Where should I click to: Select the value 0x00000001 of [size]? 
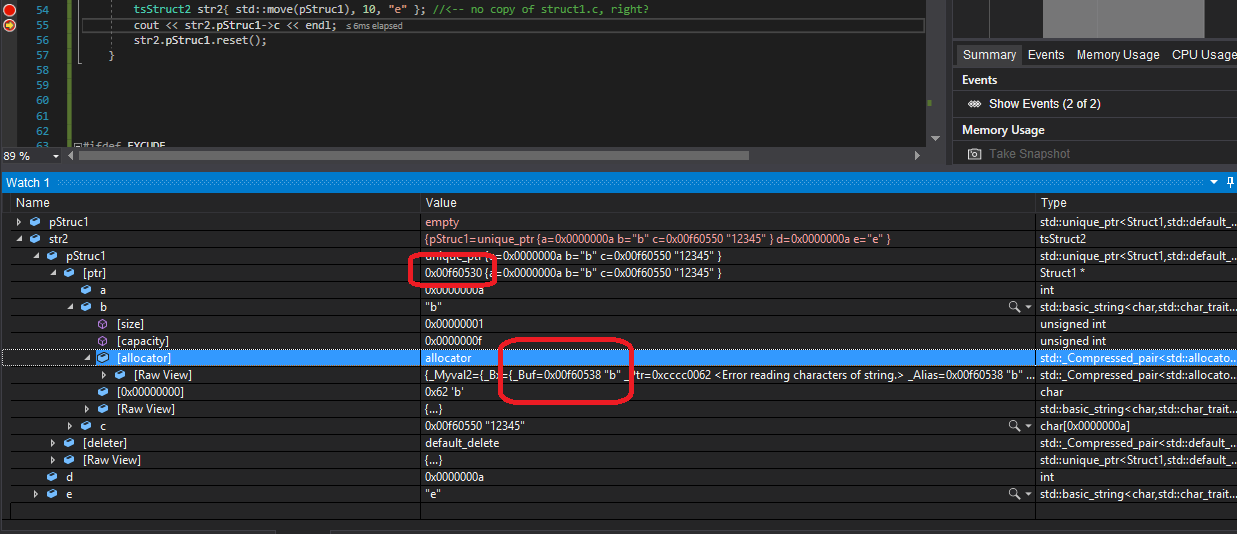coord(454,324)
